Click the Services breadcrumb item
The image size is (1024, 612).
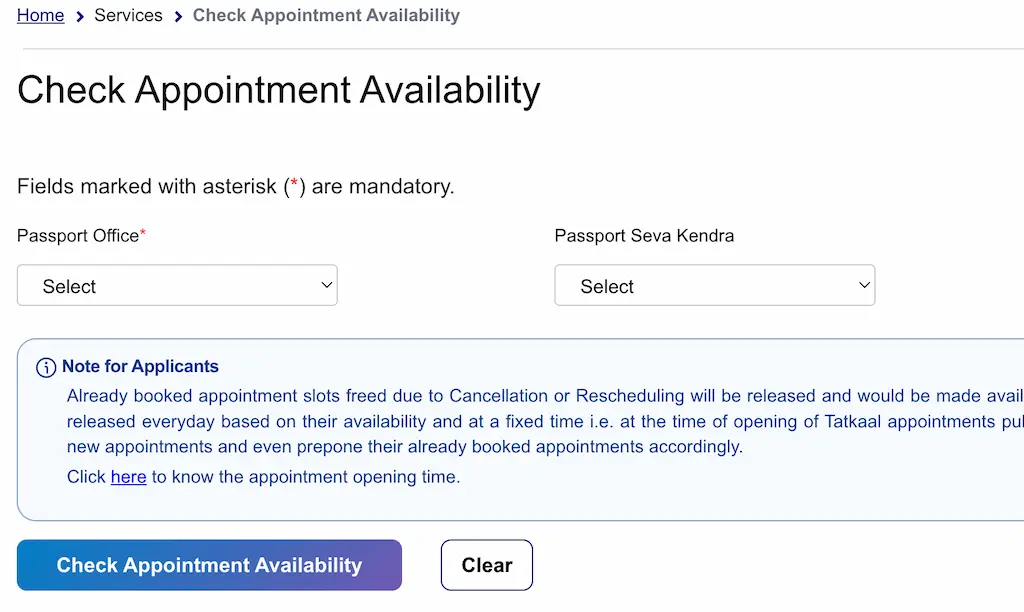click(x=128, y=15)
